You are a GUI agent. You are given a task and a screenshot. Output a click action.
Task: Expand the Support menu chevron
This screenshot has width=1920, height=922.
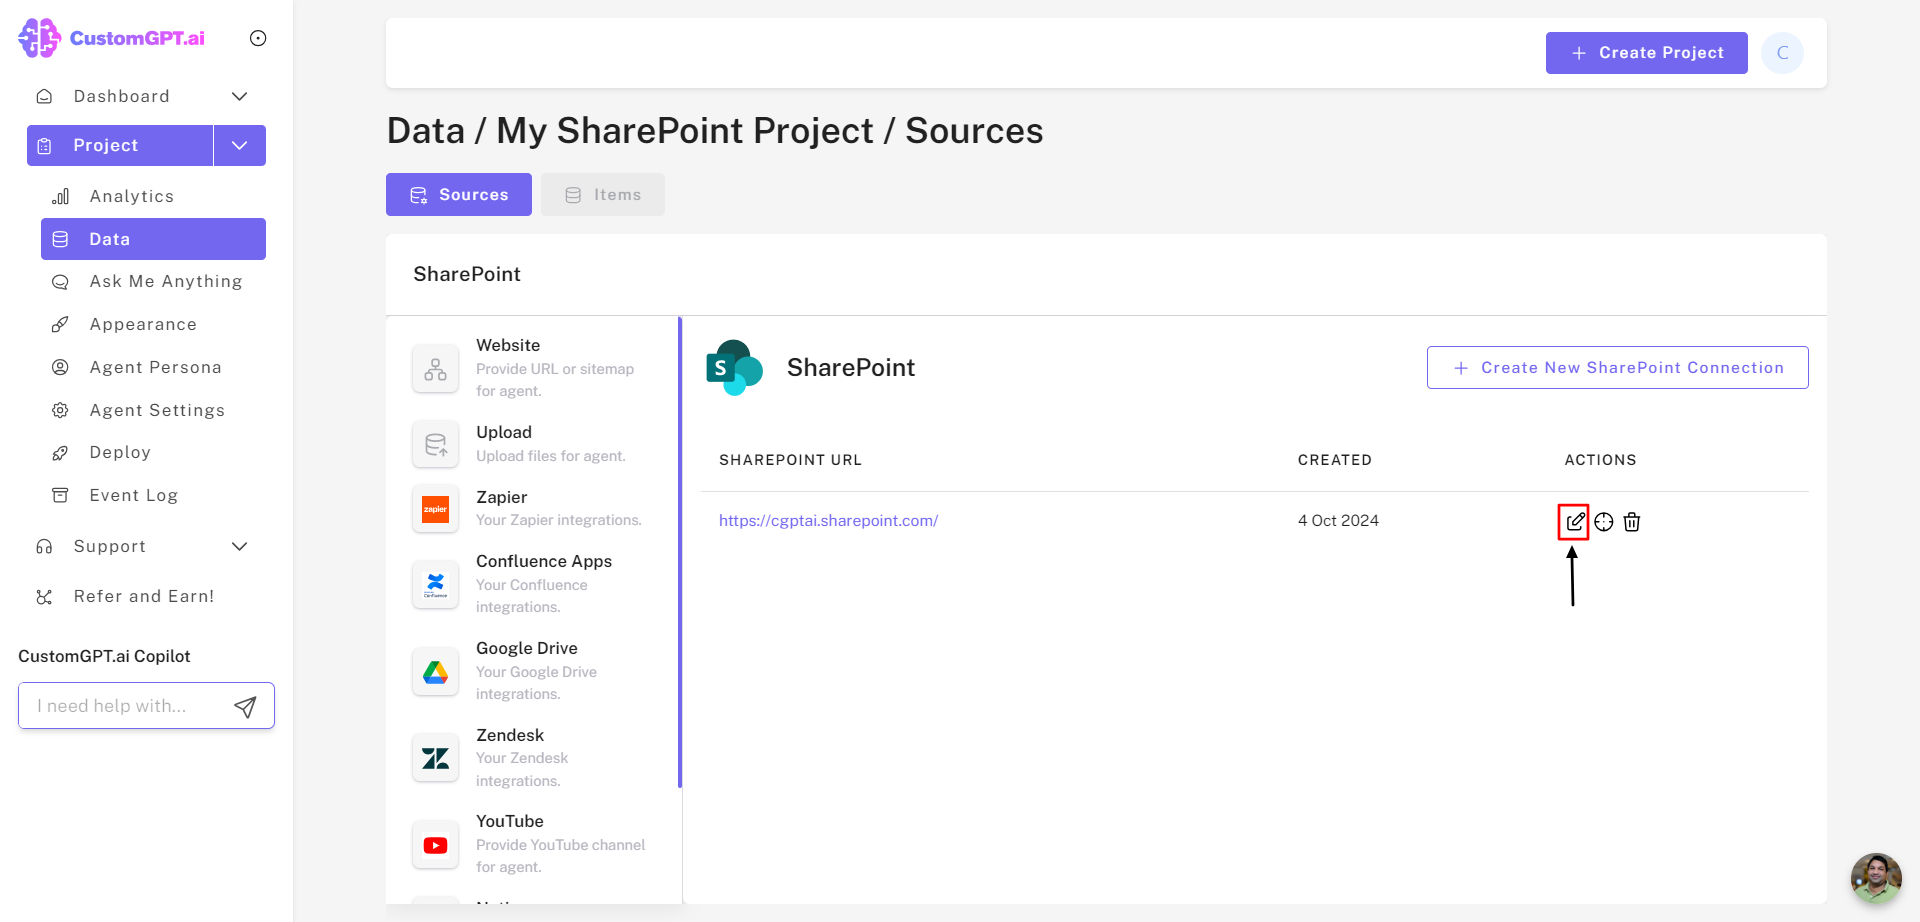coord(240,546)
